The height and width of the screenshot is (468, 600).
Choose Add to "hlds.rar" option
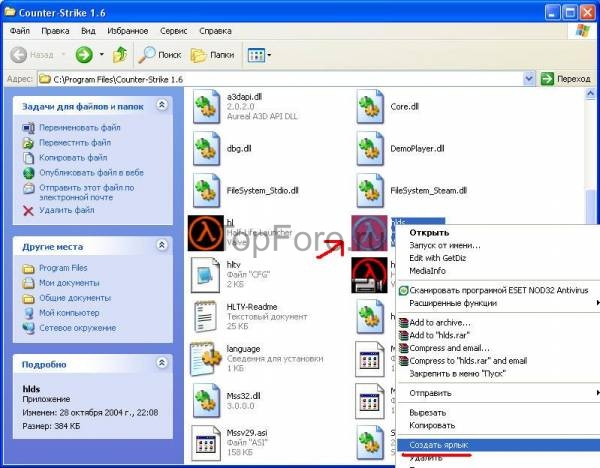[499, 335]
